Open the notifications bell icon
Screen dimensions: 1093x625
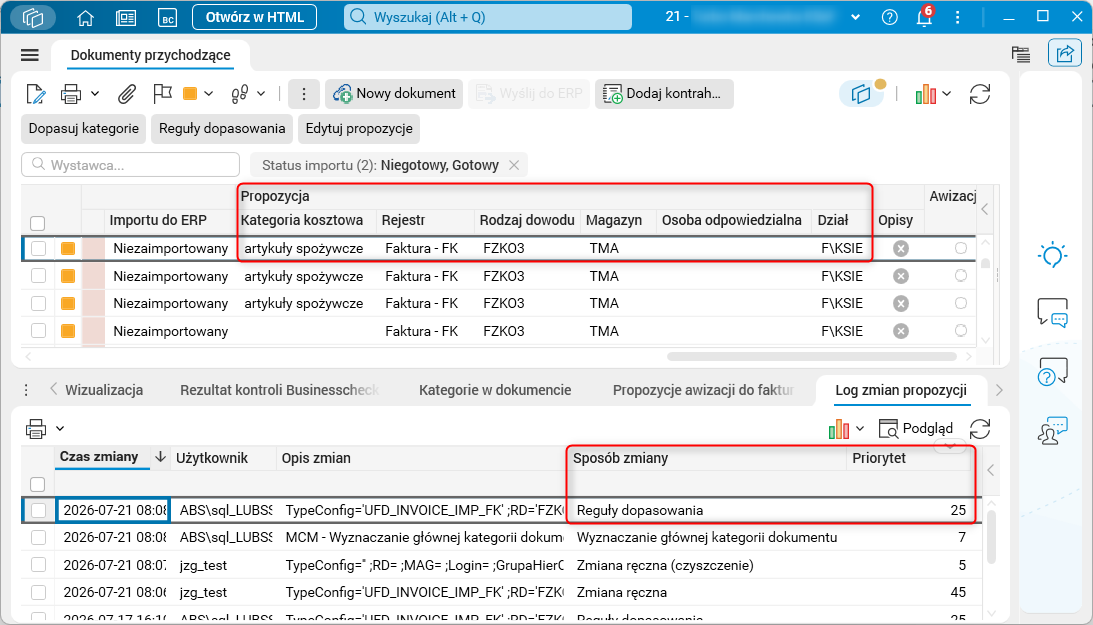pos(924,17)
